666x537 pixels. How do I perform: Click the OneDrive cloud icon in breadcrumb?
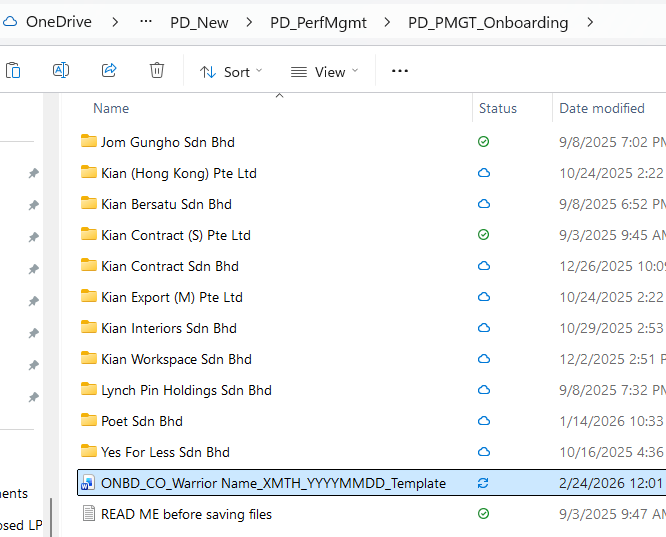click(x=10, y=21)
